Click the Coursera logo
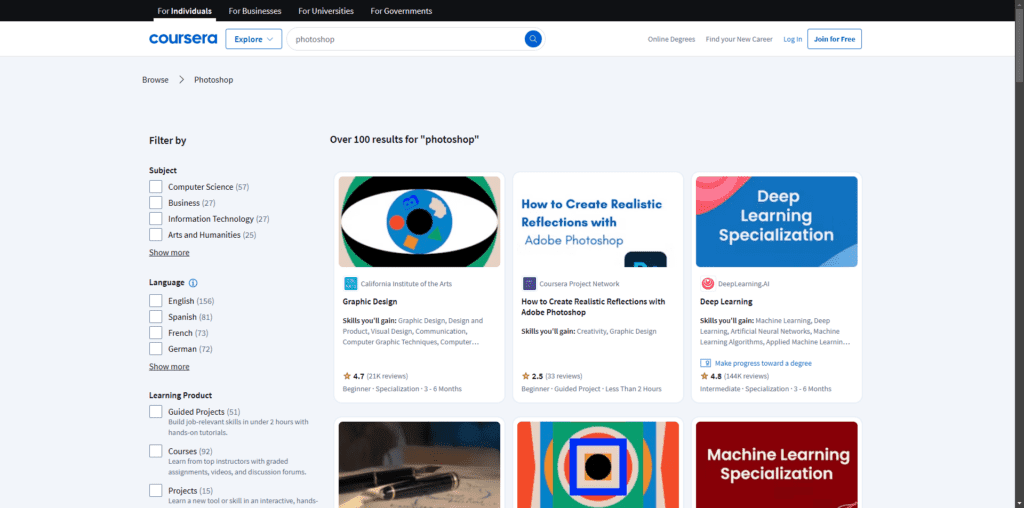Image resolution: width=1024 pixels, height=508 pixels. (x=183, y=39)
